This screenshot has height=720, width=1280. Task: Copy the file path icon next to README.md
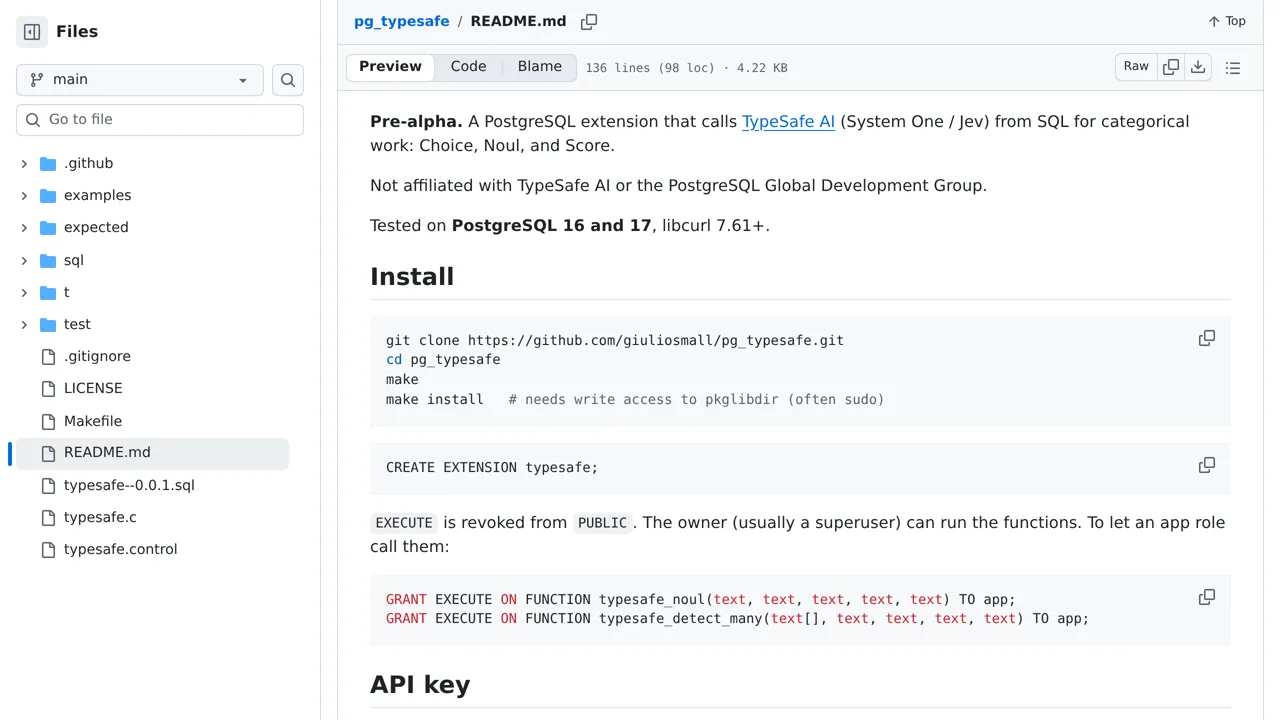click(x=589, y=21)
